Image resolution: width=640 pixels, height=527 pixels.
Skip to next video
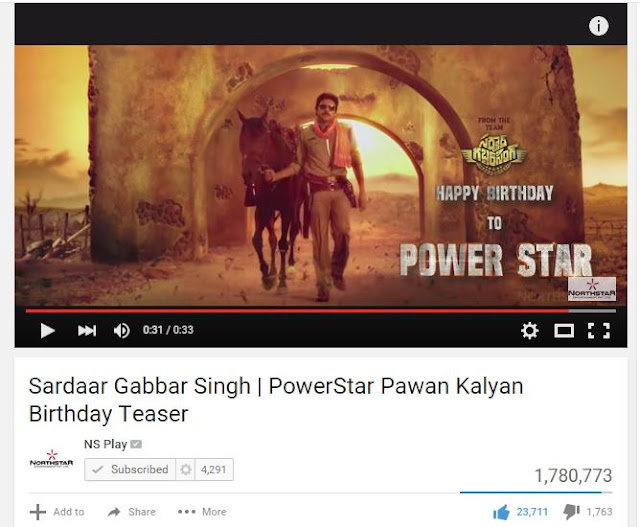(87, 330)
